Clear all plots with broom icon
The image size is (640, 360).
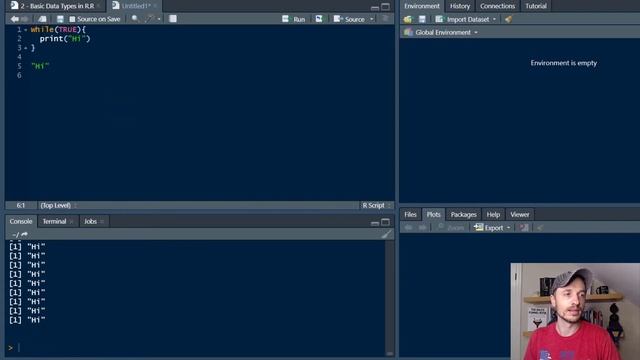540,227
